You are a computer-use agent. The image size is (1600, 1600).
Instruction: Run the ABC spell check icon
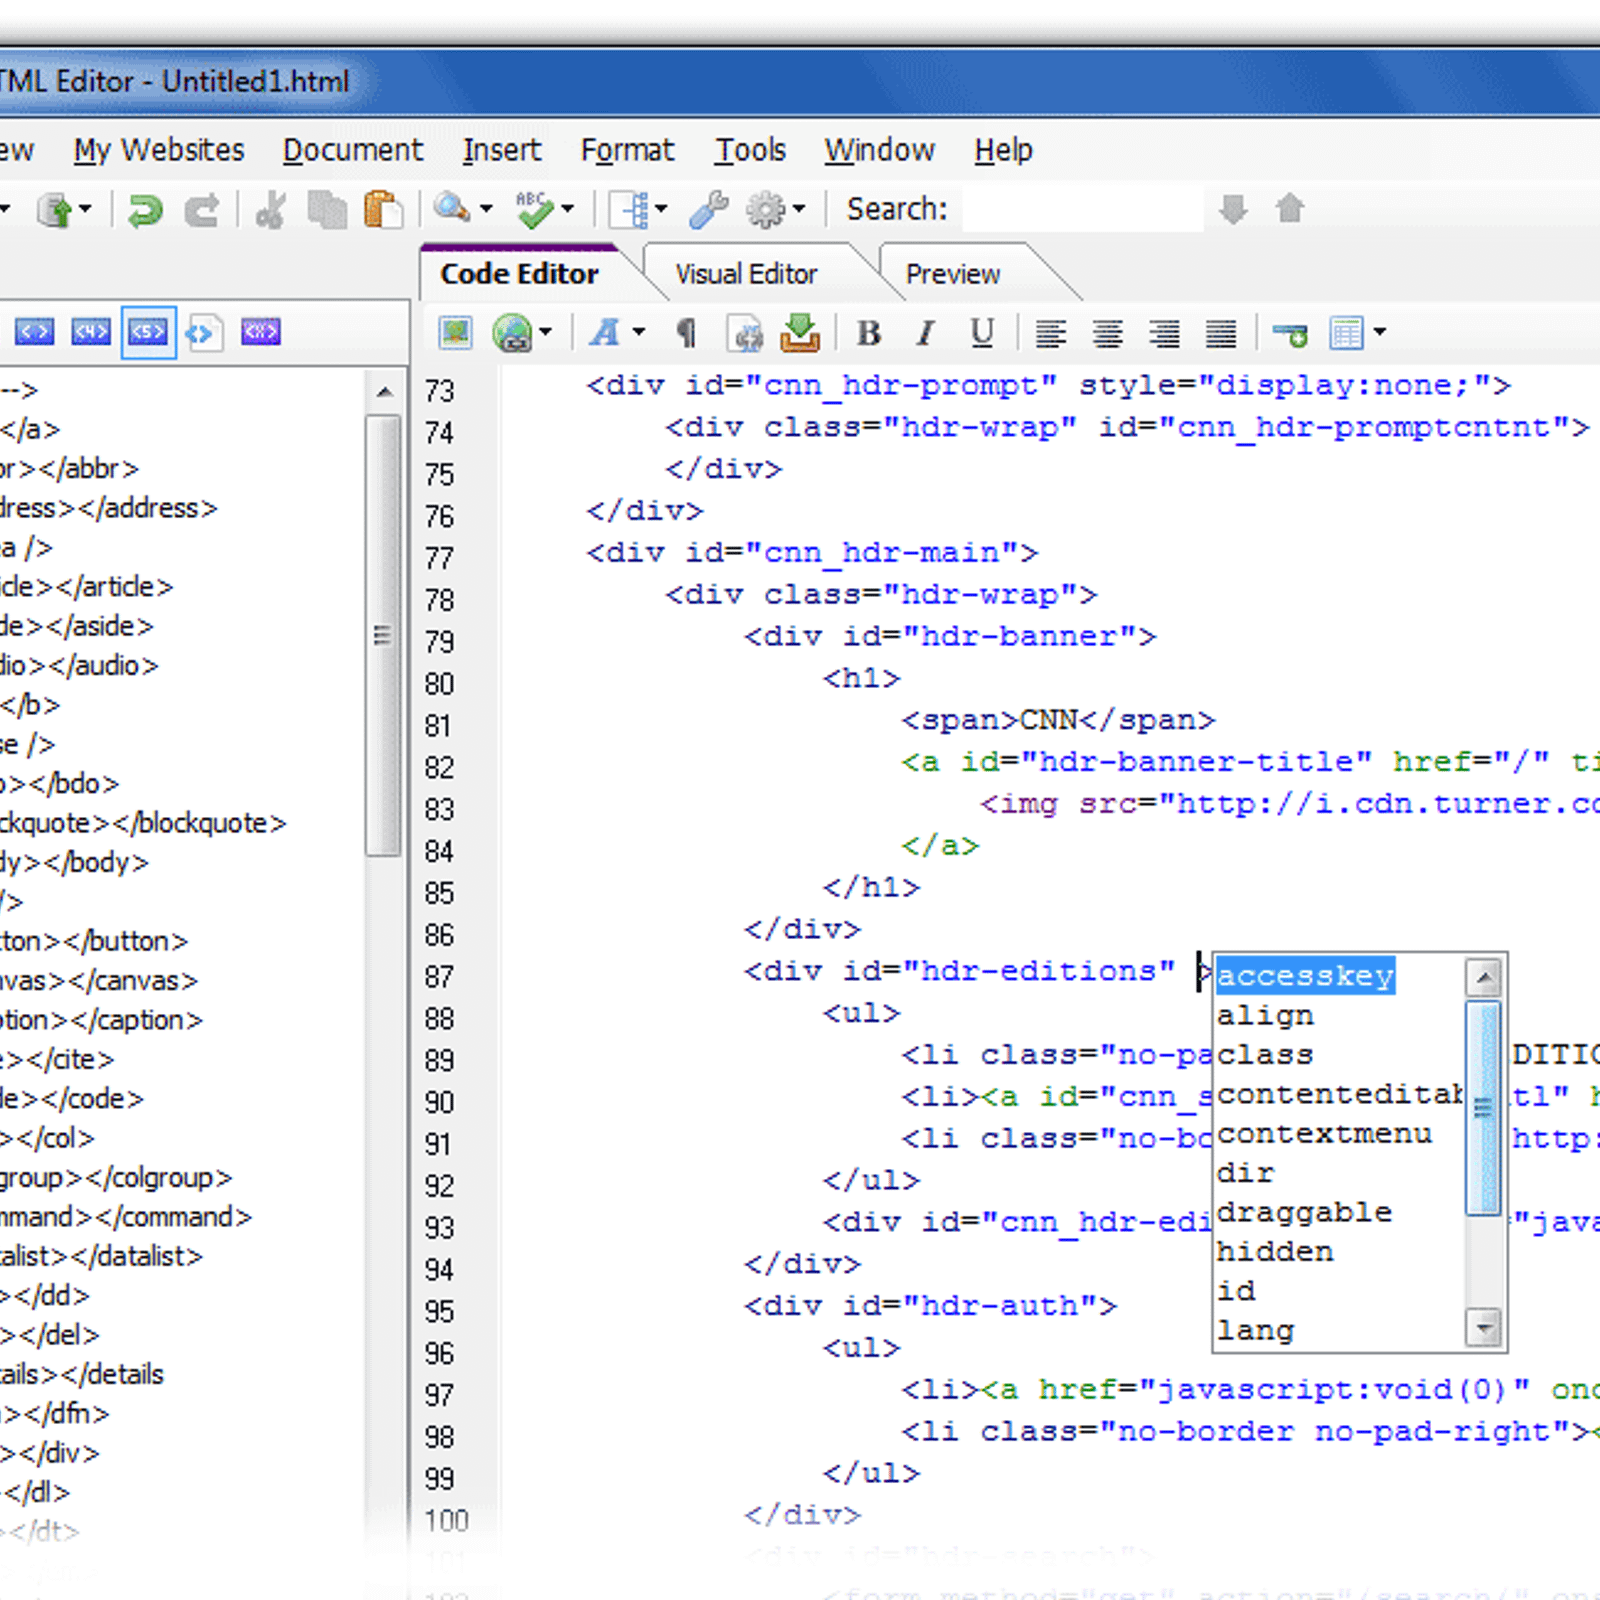[x=534, y=209]
